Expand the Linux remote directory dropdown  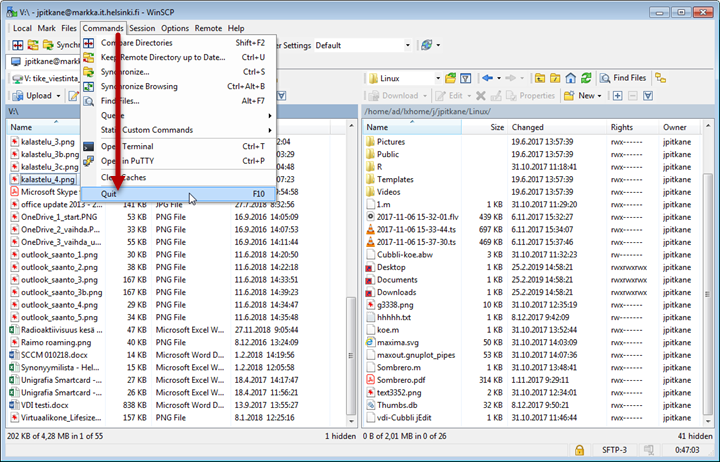click(437, 78)
